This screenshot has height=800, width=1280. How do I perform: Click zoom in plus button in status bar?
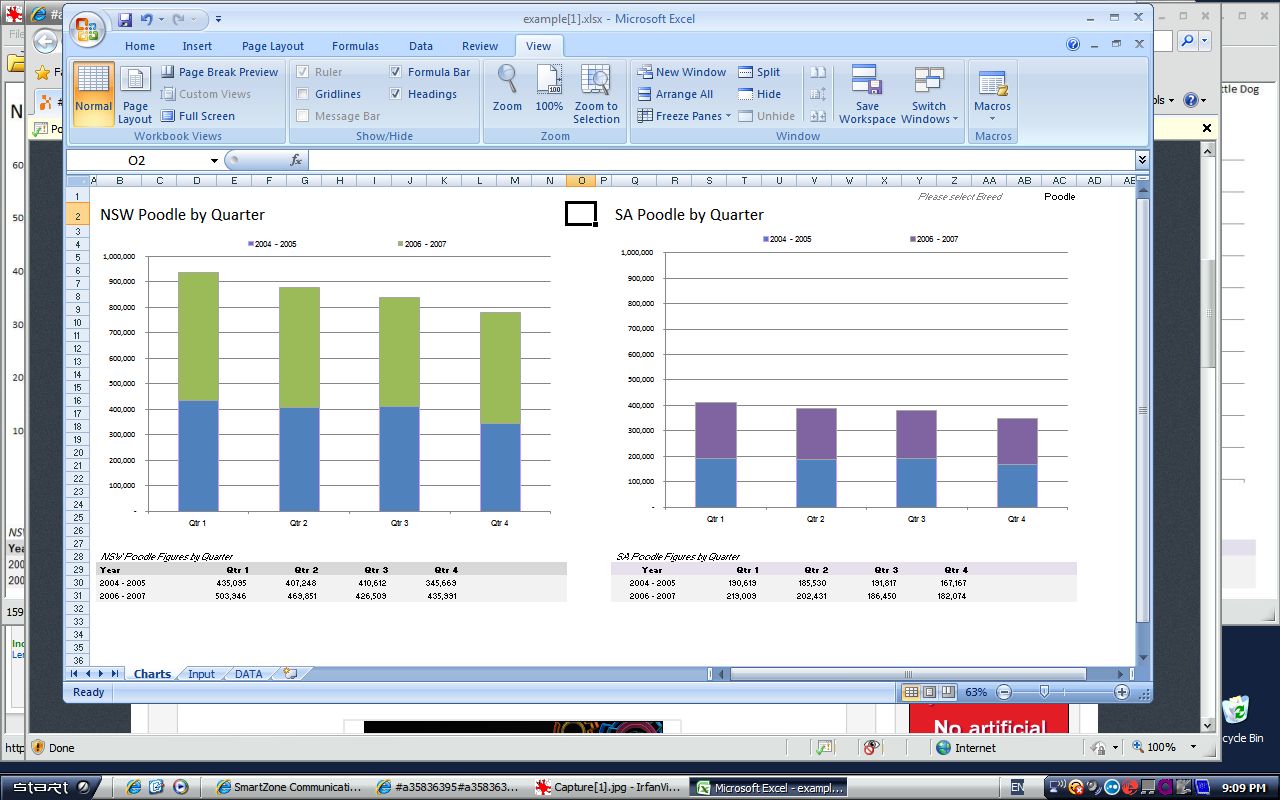(1122, 692)
